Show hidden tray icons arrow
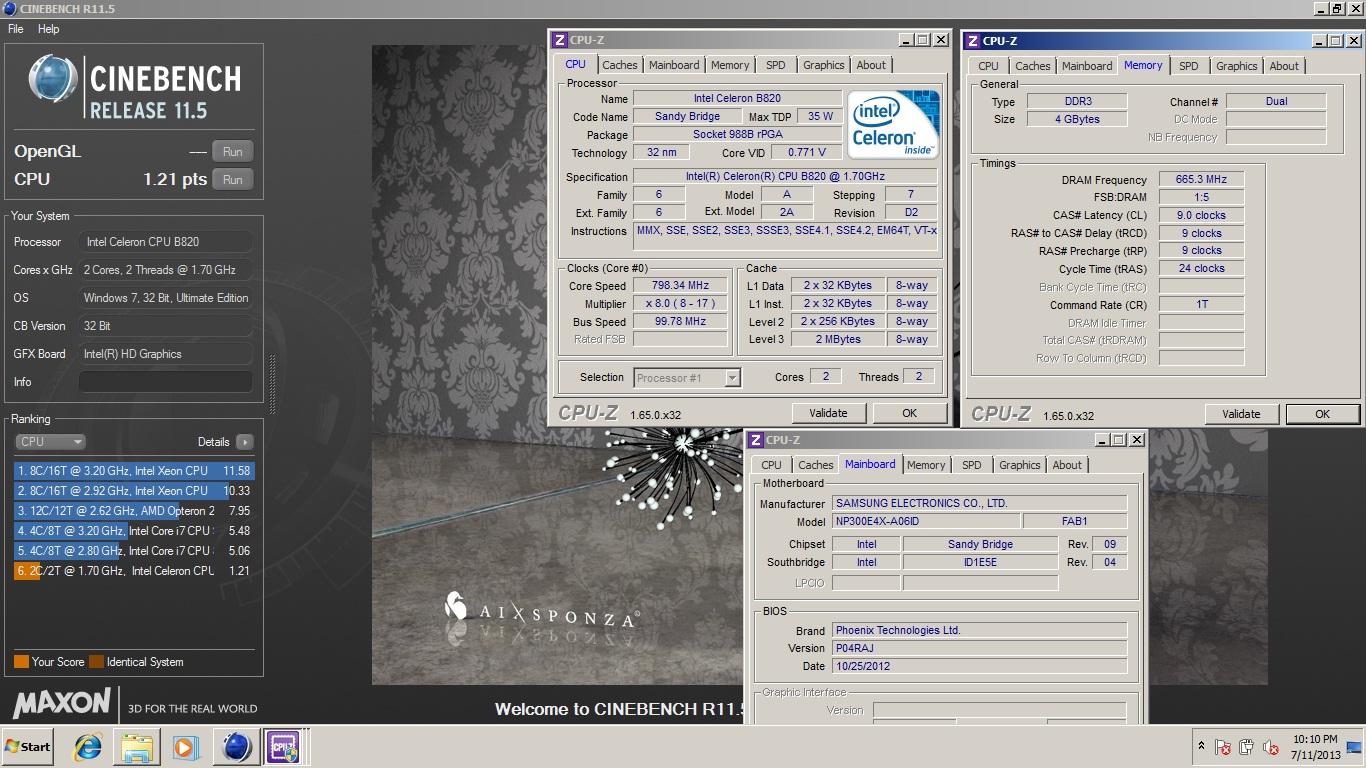 (1201, 746)
